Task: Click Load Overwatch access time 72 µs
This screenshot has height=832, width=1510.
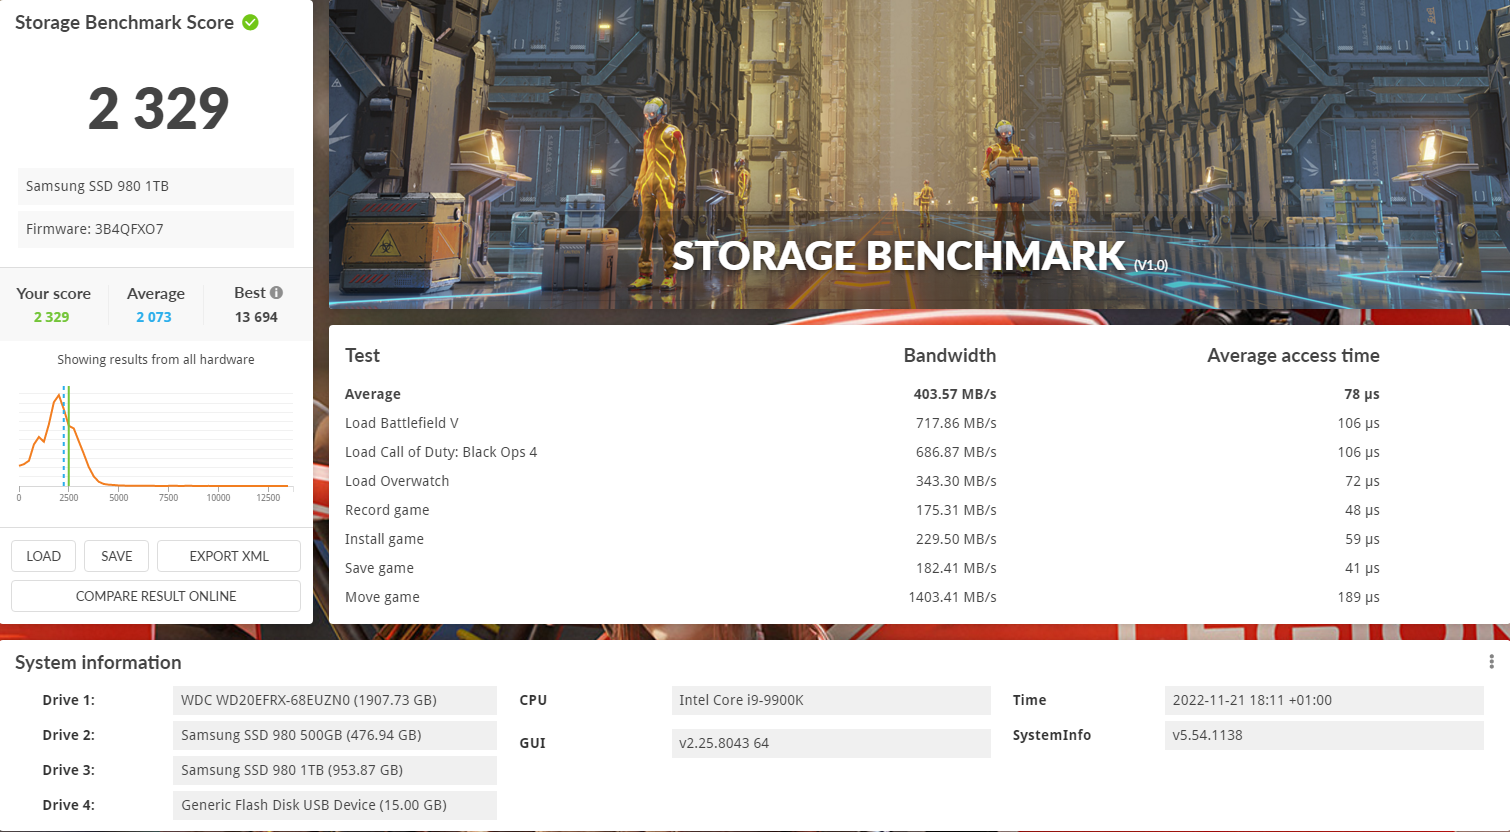Action: pos(1362,481)
